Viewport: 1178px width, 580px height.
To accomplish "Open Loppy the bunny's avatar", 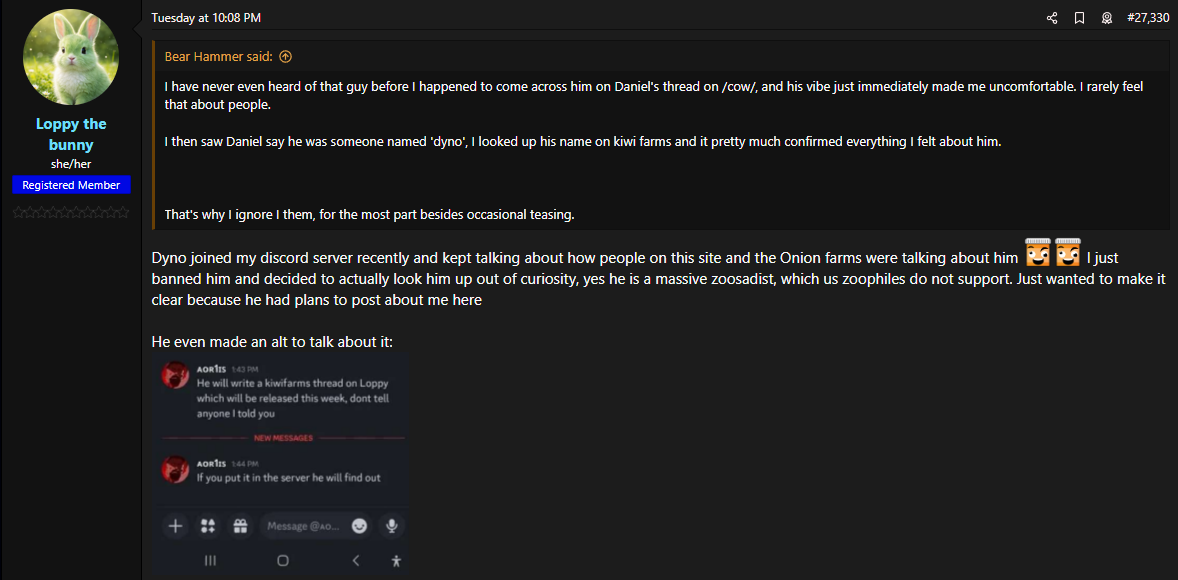I will [x=71, y=57].
